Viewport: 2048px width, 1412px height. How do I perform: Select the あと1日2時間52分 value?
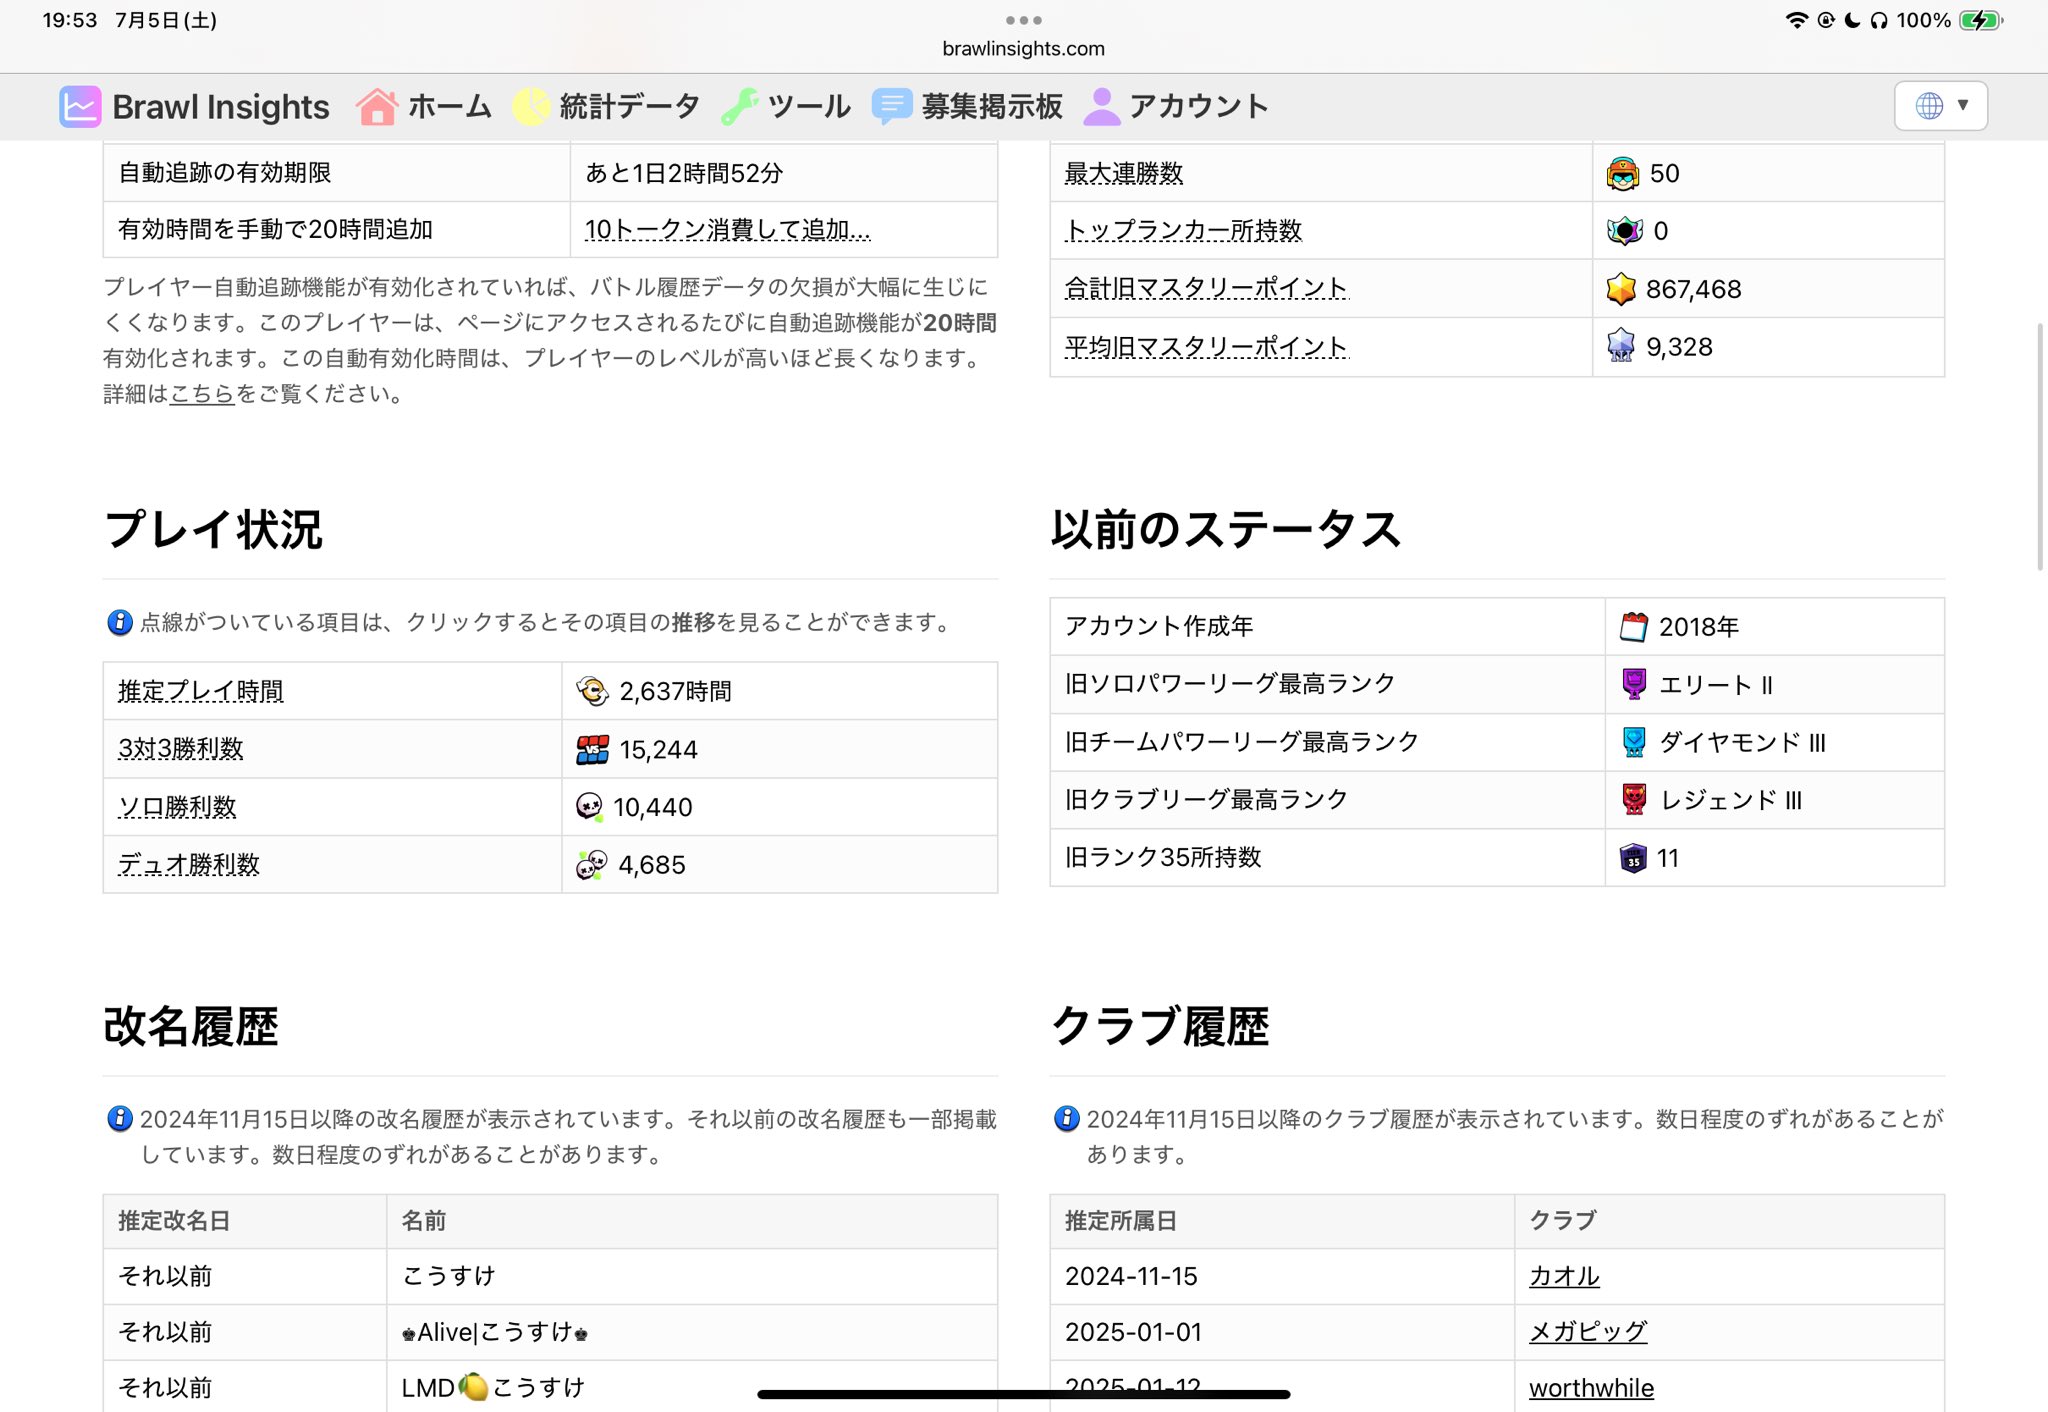click(x=684, y=173)
